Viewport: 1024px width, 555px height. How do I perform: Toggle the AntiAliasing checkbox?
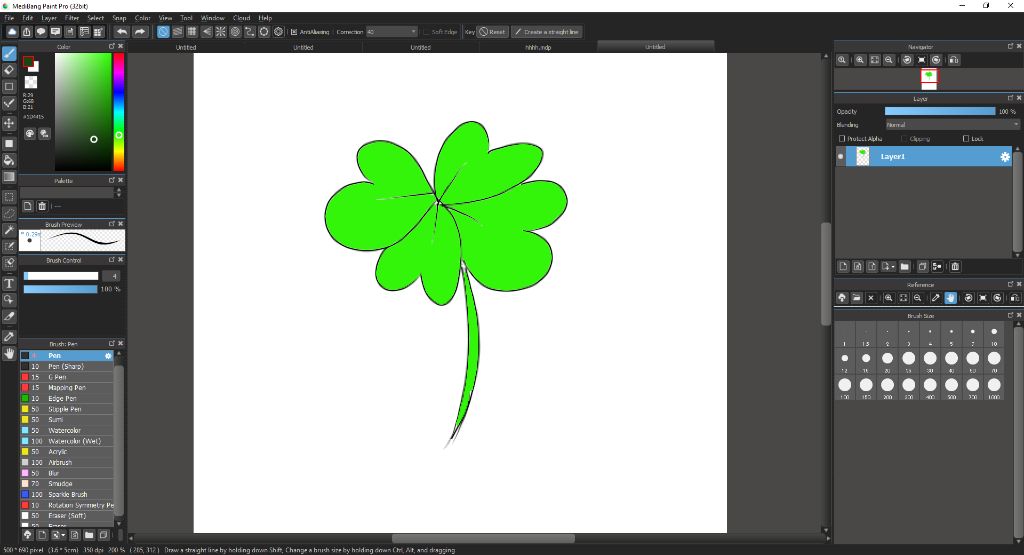coord(294,31)
